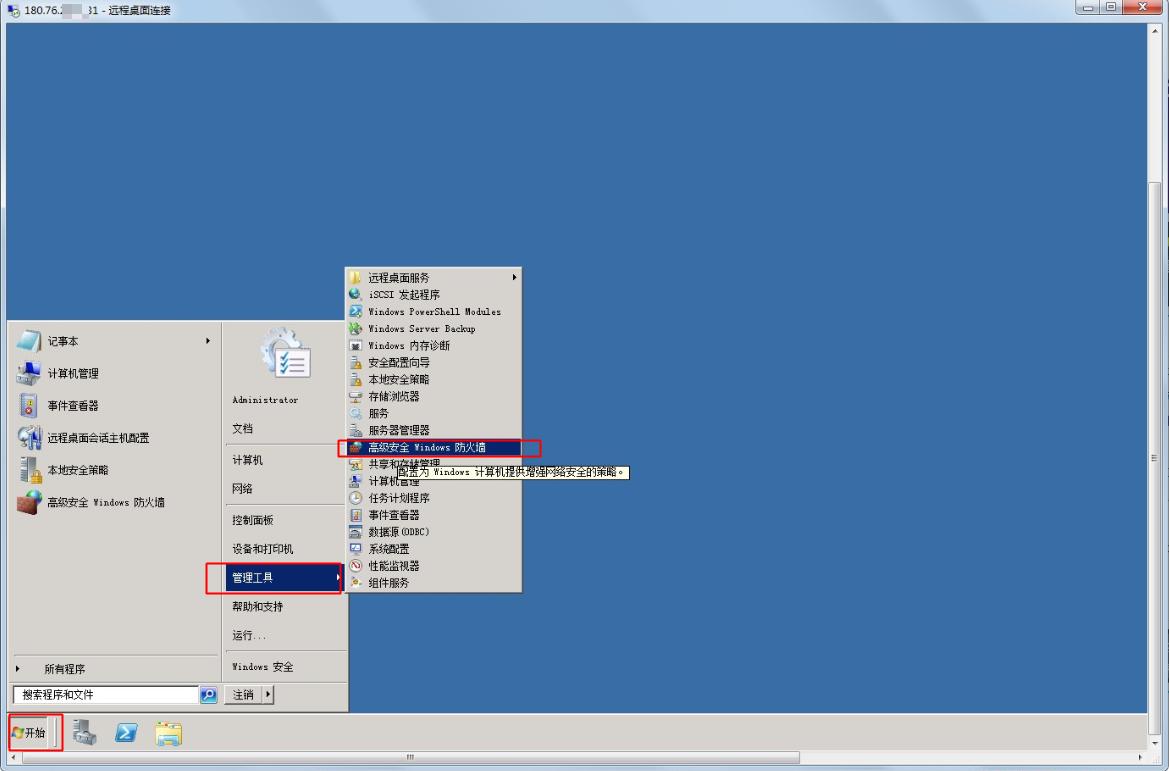Click the pinned 计算机管理 icon in the Start menu's left list
1169x771 pixels.
(28, 373)
